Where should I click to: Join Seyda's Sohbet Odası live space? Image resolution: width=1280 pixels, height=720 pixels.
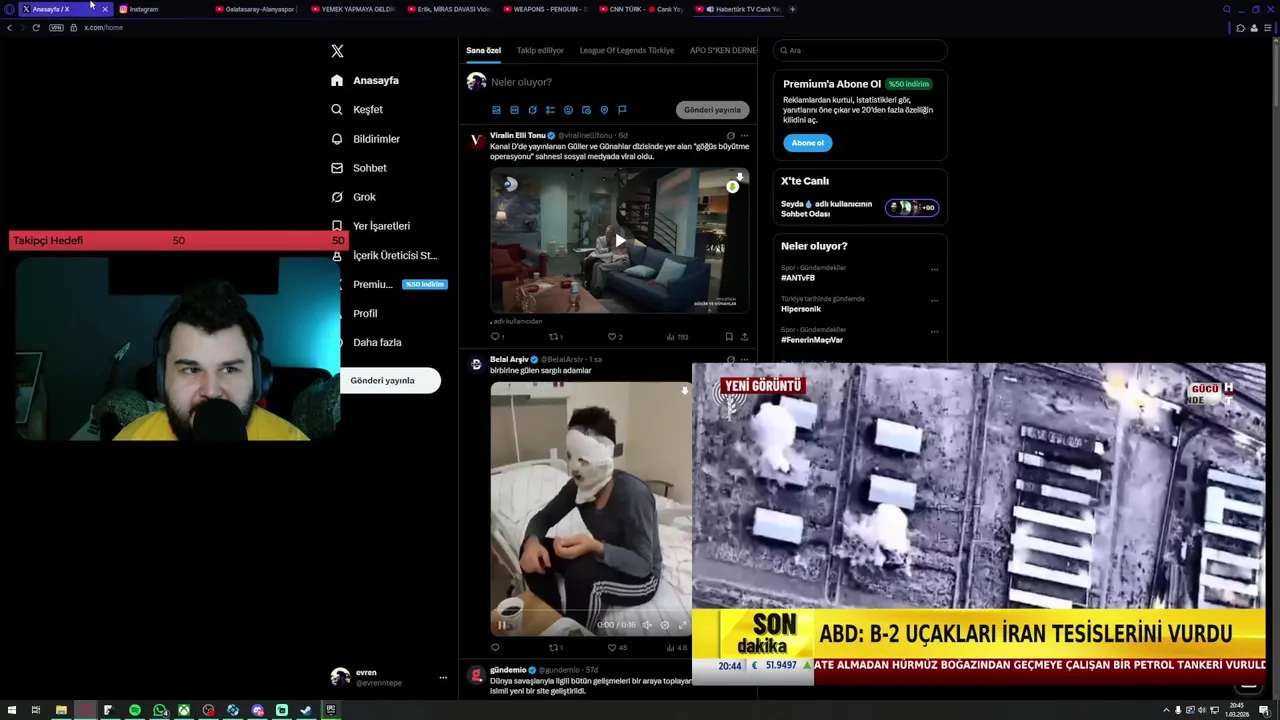click(x=860, y=208)
